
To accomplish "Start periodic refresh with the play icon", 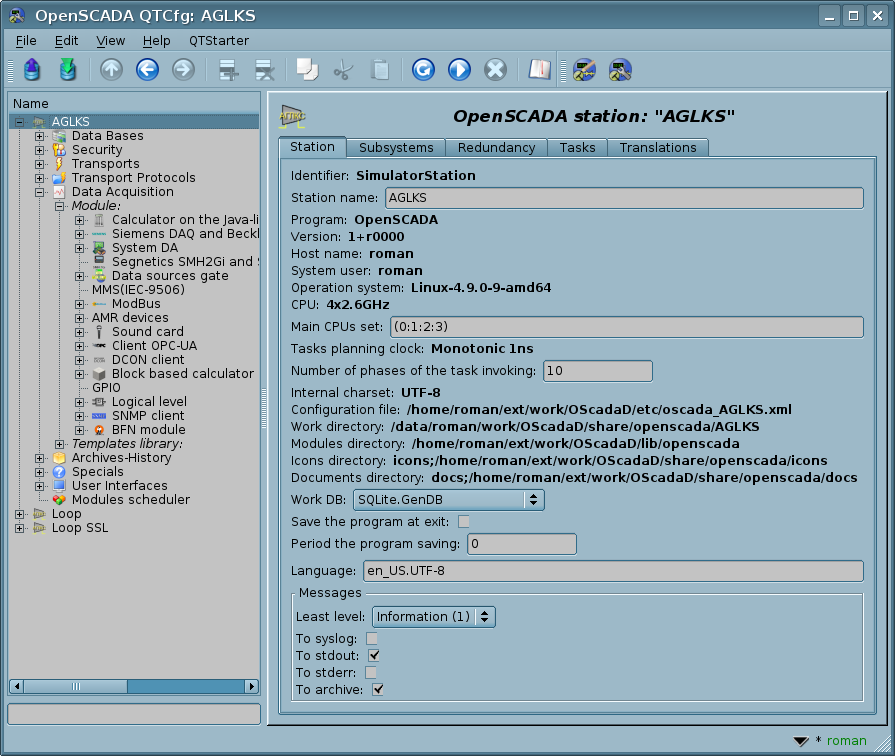I will [x=459, y=70].
